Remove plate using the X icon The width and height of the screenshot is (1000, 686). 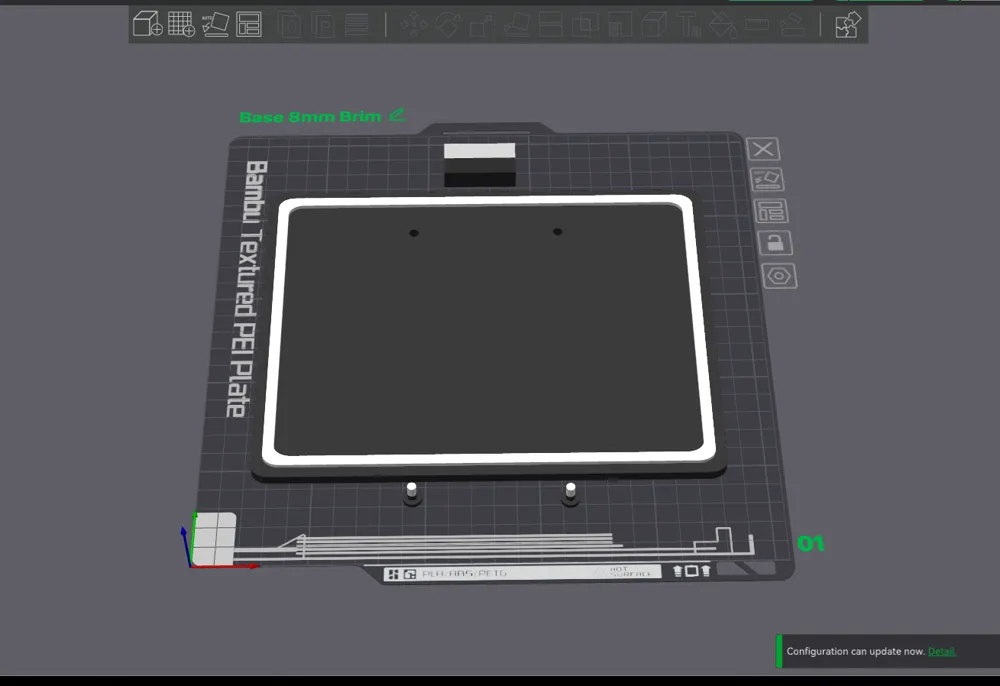[x=763, y=149]
